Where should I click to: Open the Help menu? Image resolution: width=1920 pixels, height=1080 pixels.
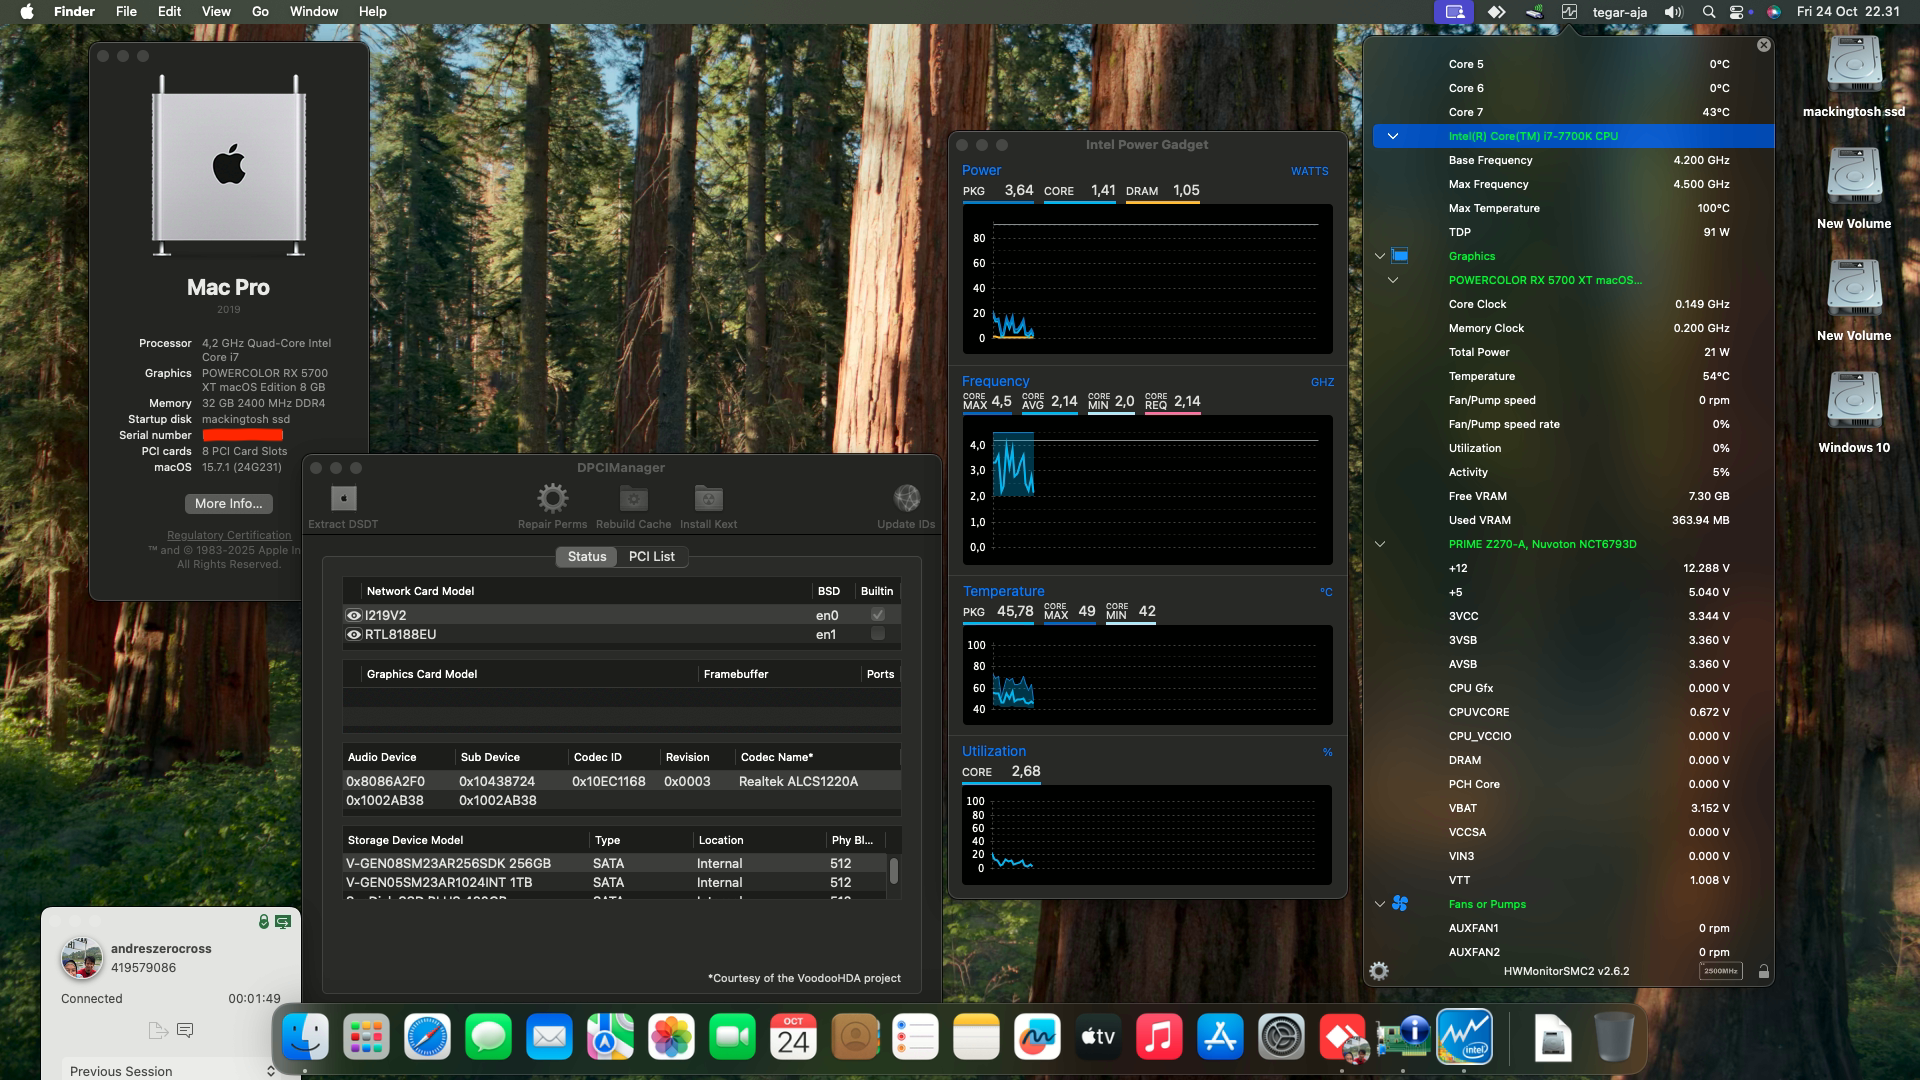click(373, 12)
